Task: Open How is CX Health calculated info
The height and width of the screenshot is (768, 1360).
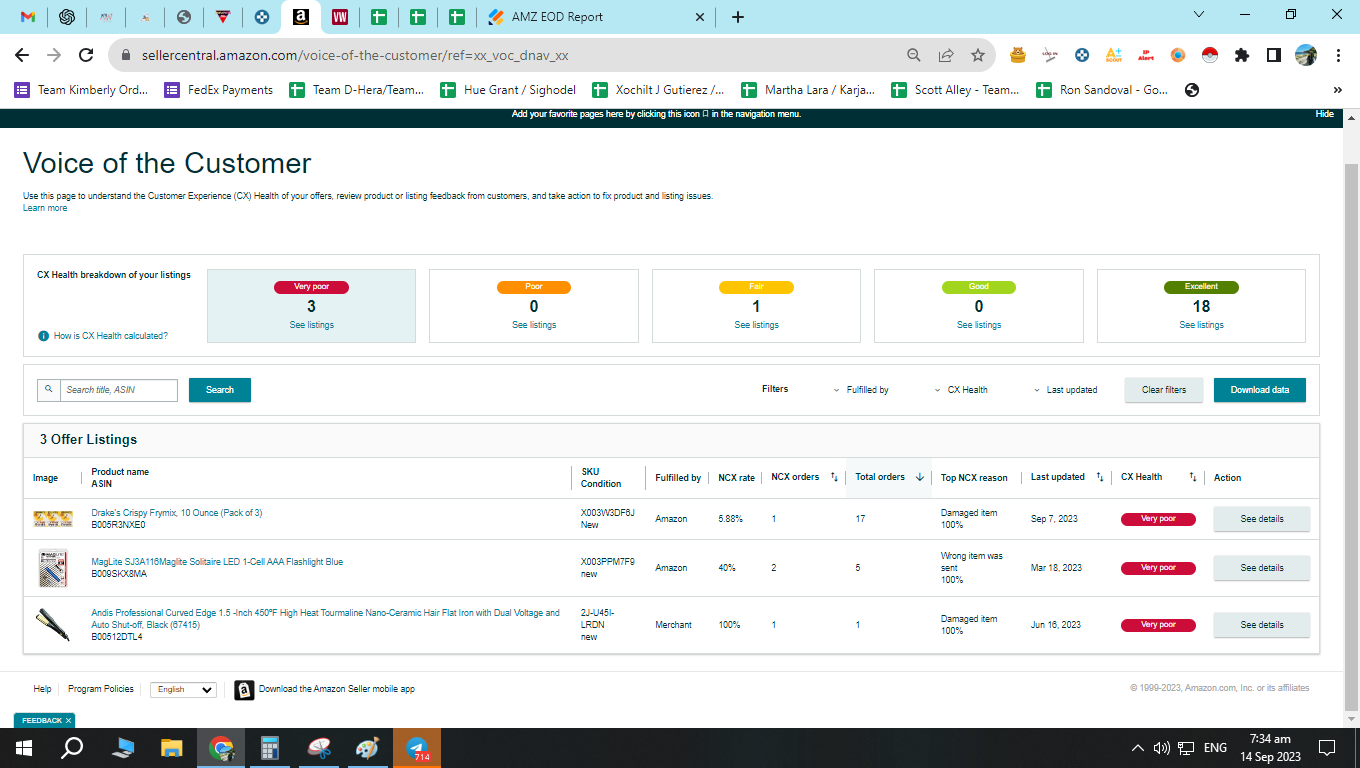Action: pyautogui.click(x=103, y=336)
